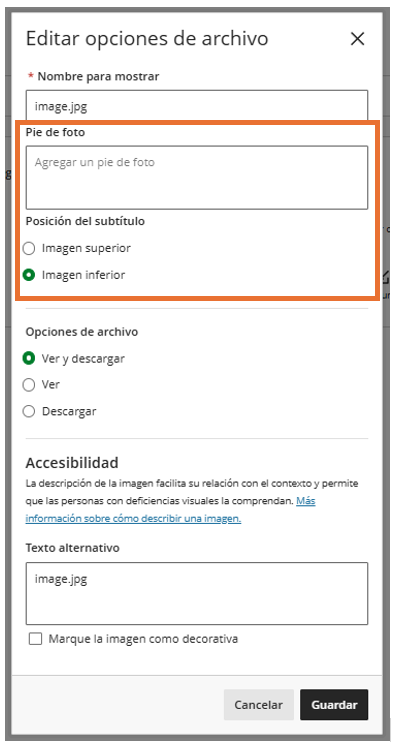This screenshot has width=394, height=746.
Task: Select the Imagen superior radio button
Action: point(29,248)
